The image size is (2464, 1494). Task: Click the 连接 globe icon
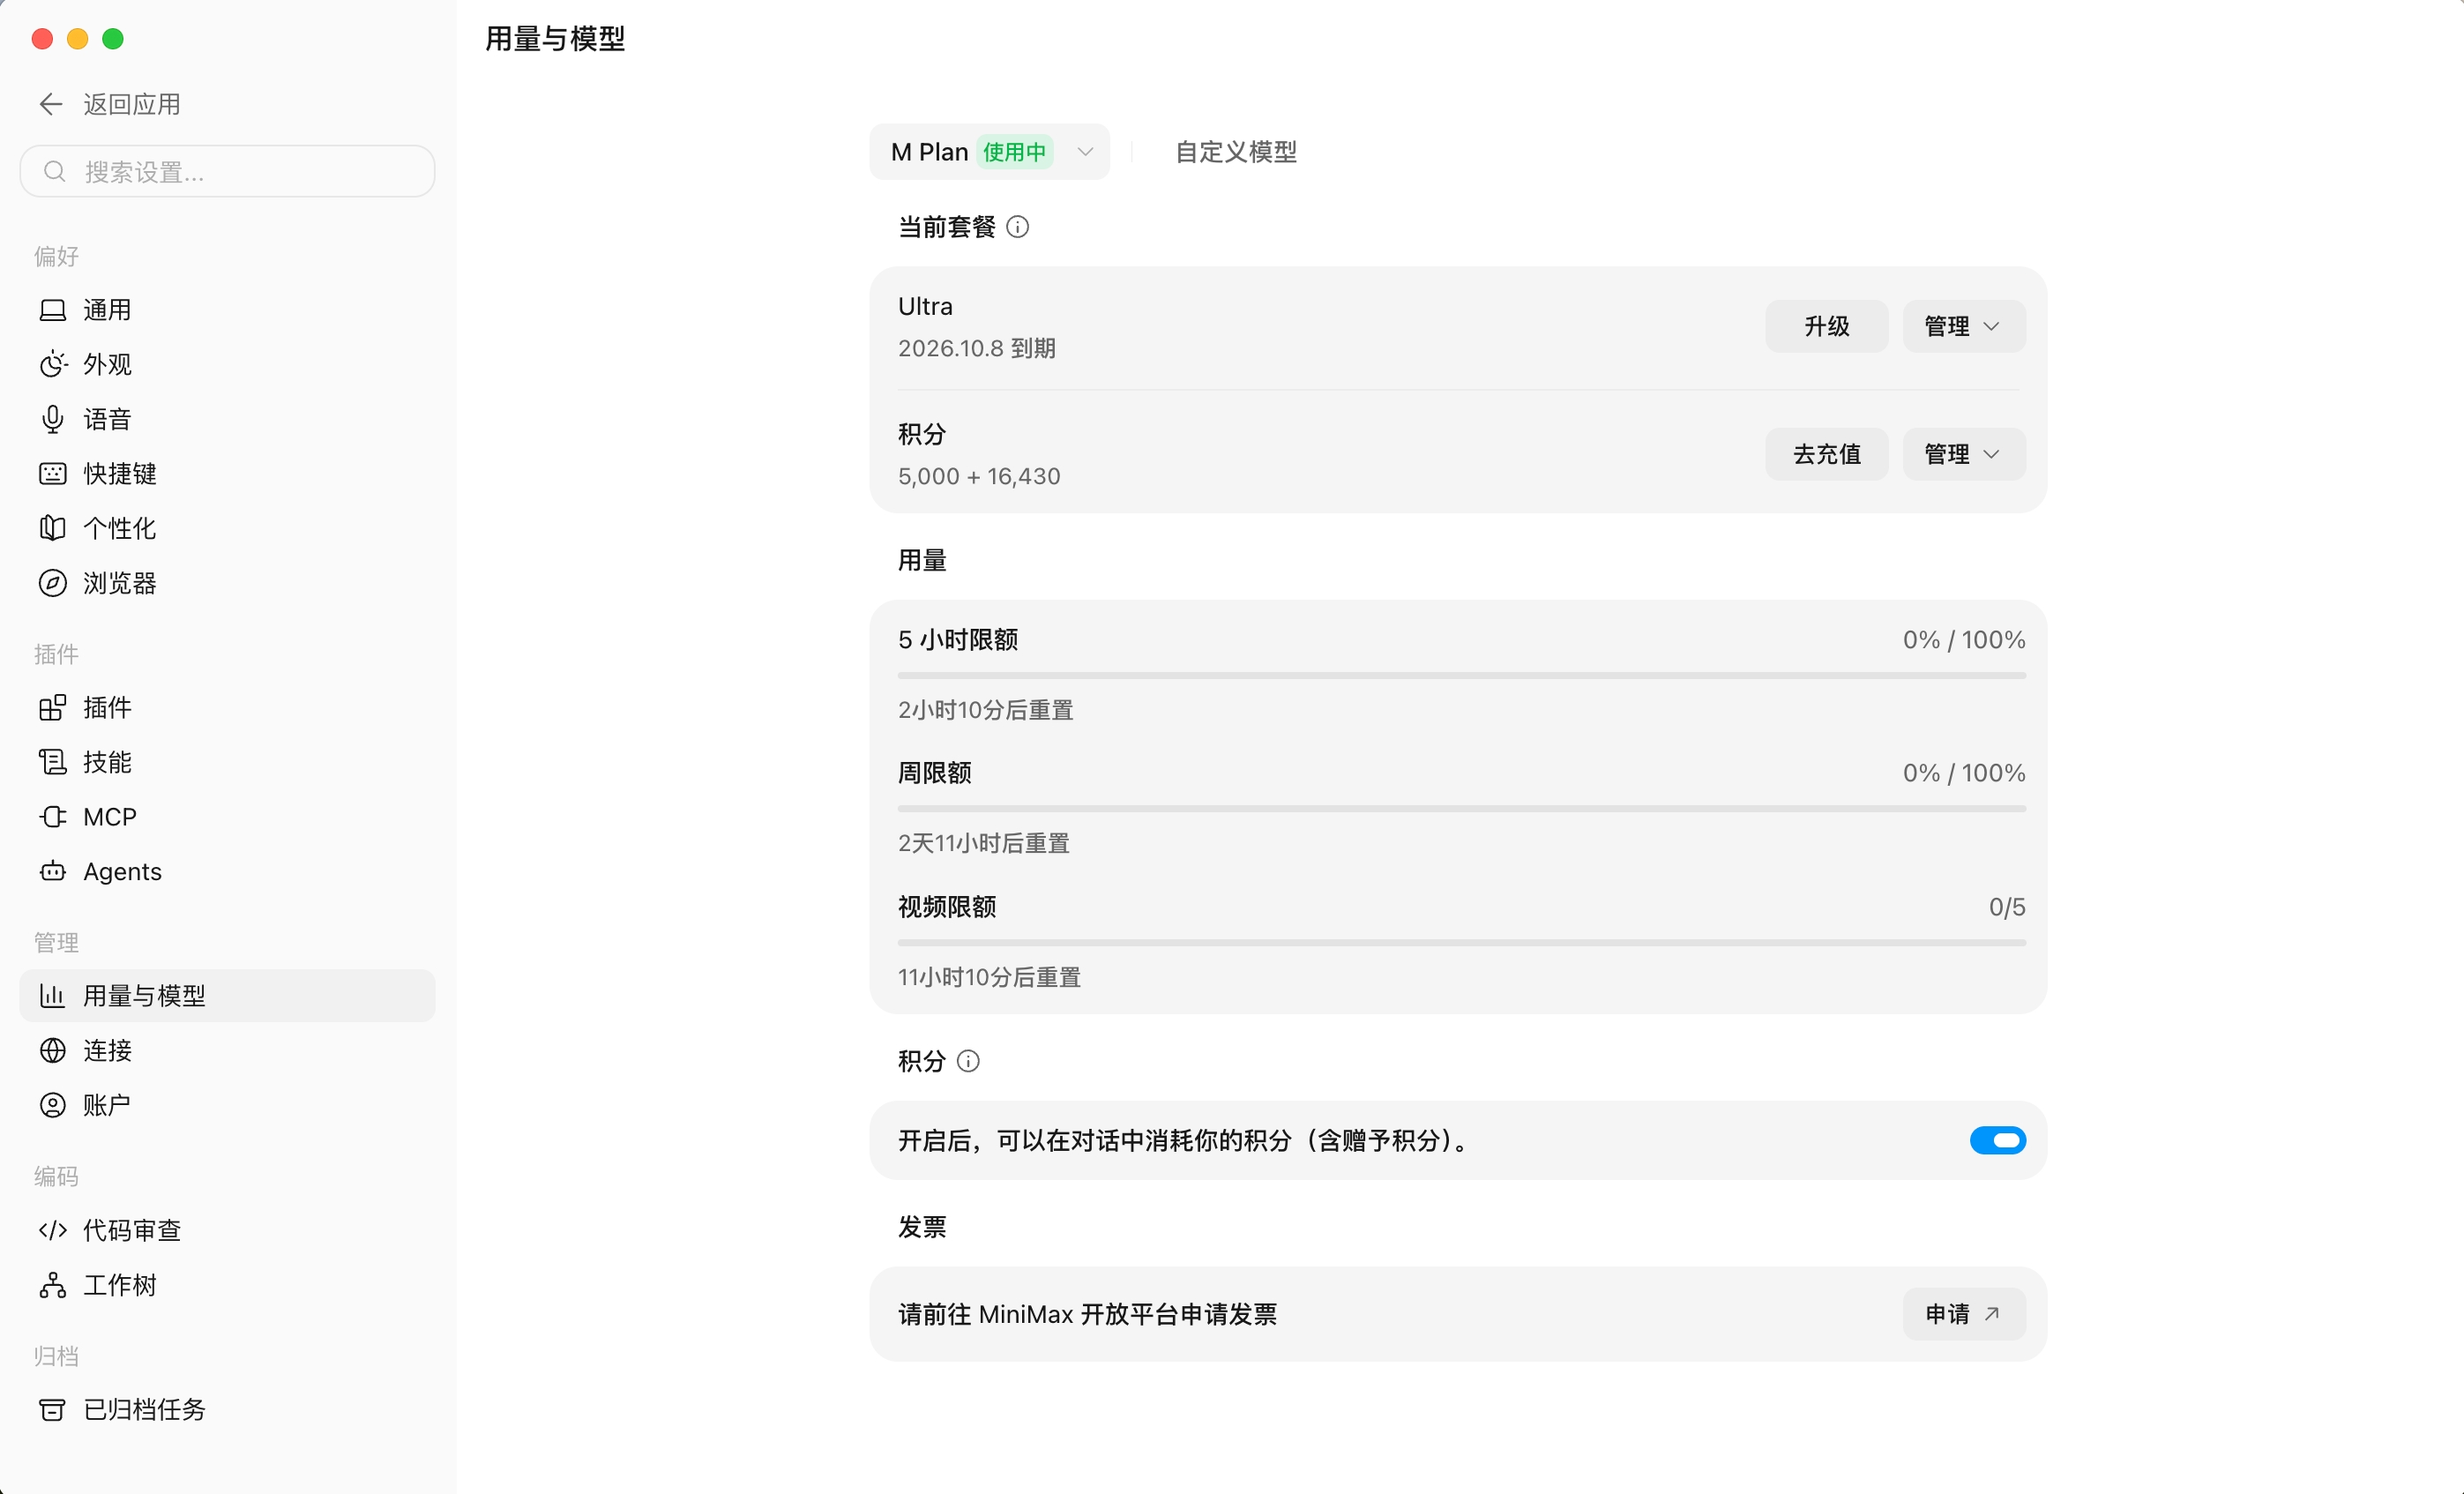(53, 1050)
